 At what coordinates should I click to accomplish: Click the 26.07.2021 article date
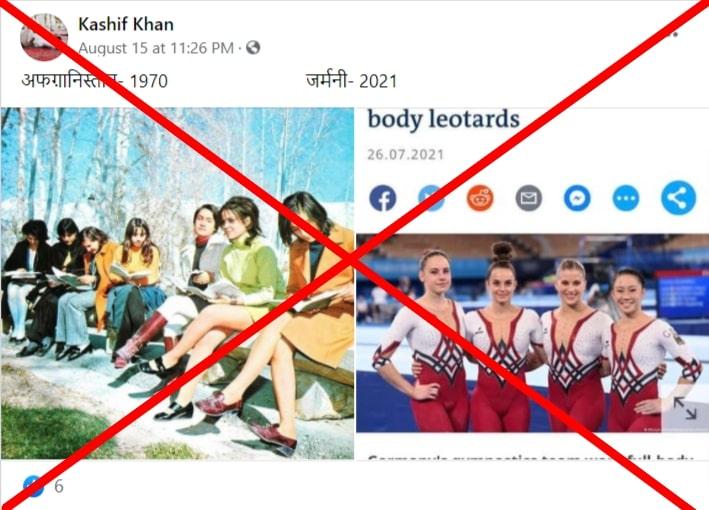click(x=405, y=155)
